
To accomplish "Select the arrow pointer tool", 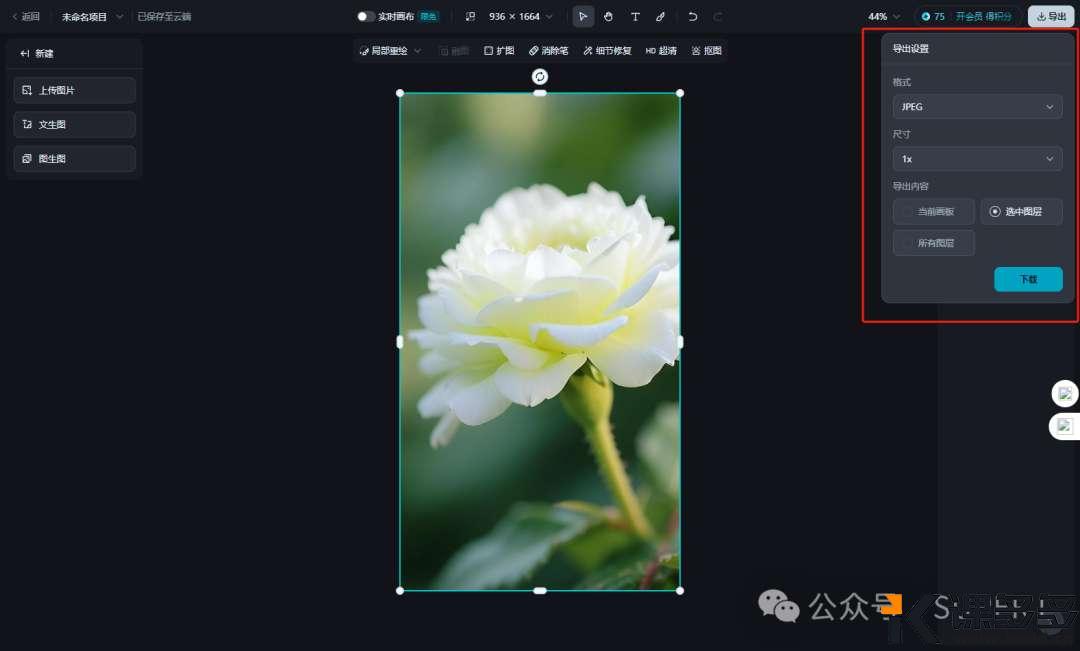I will (x=583, y=17).
